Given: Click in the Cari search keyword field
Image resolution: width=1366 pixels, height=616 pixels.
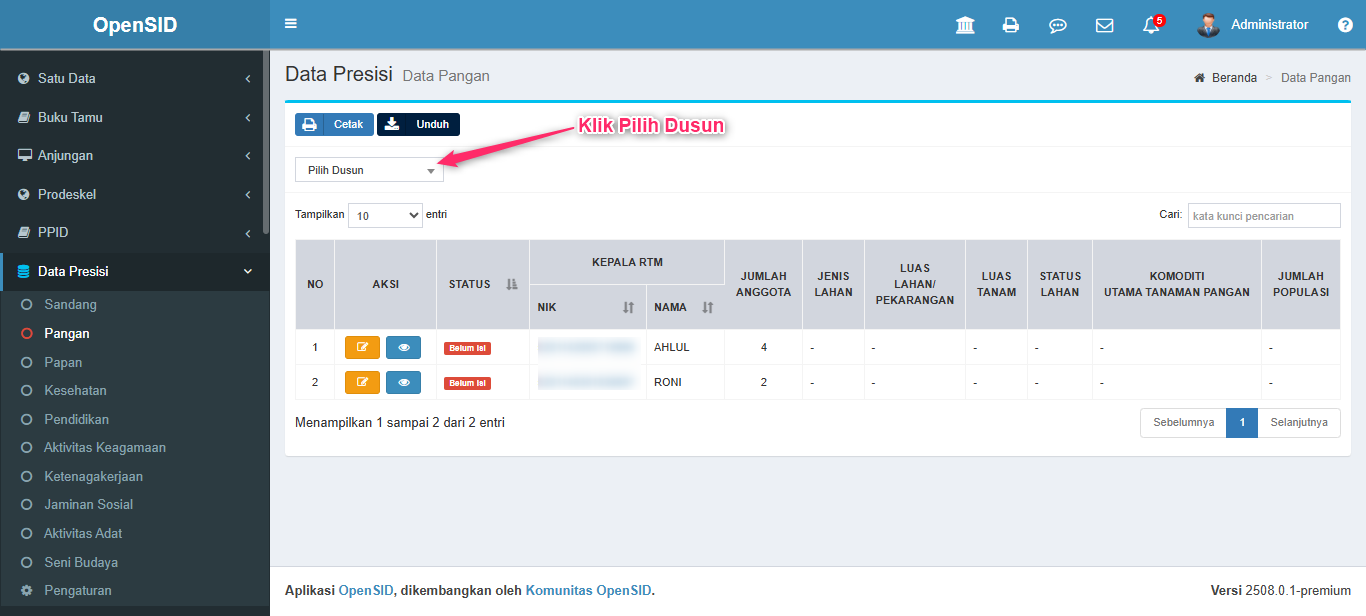Looking at the screenshot, I should pos(1264,215).
